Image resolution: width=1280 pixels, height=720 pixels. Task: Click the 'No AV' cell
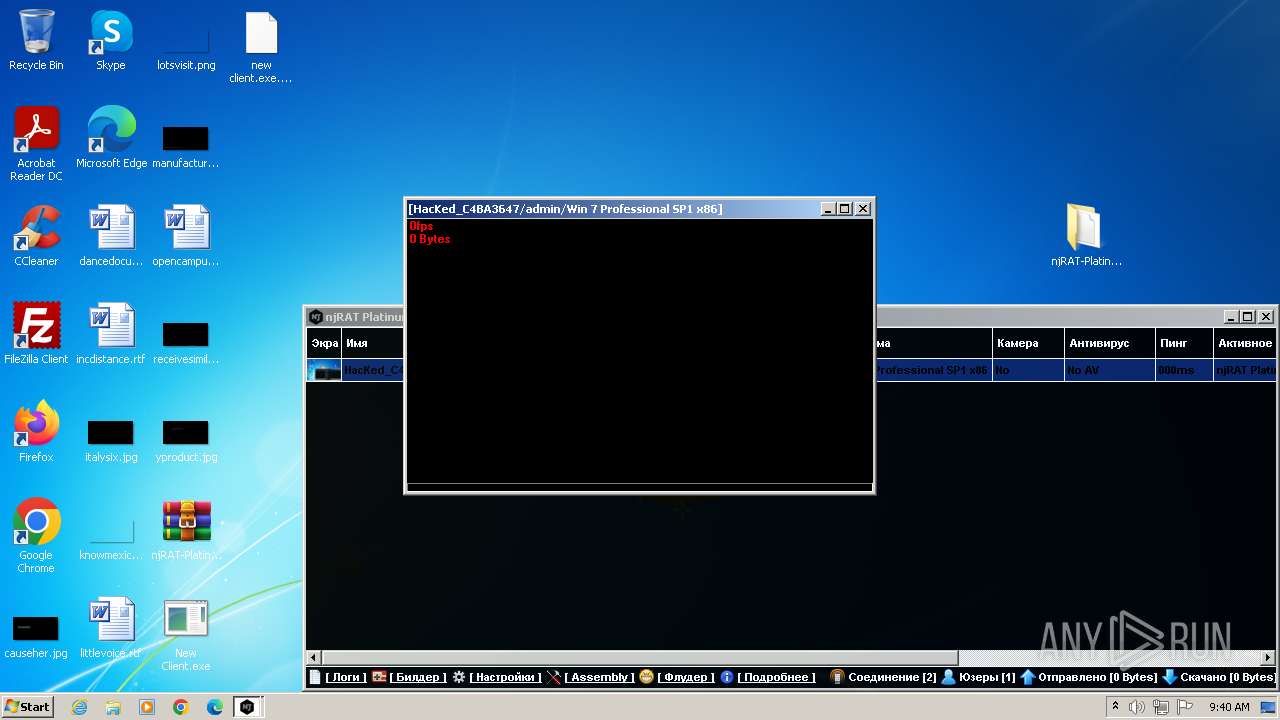point(1109,370)
